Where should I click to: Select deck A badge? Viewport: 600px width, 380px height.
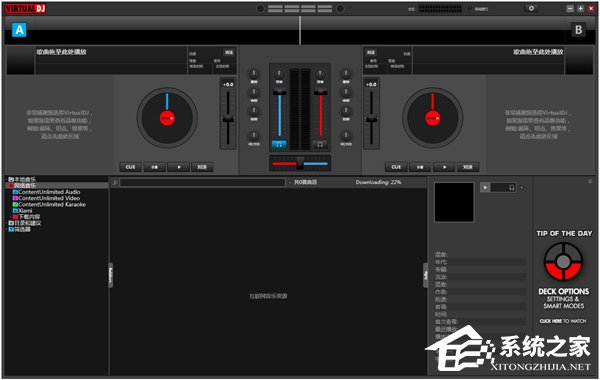(x=19, y=29)
